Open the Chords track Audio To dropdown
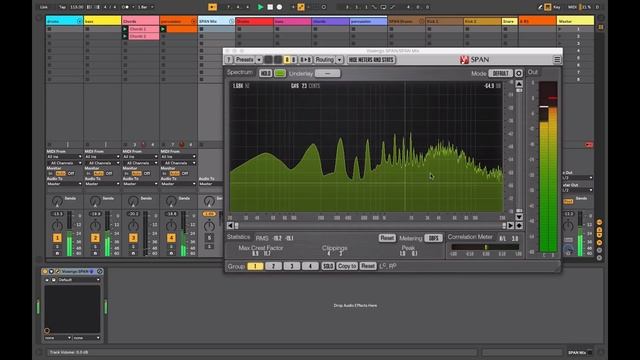Screen dimensions: 640x360 coord(140,184)
